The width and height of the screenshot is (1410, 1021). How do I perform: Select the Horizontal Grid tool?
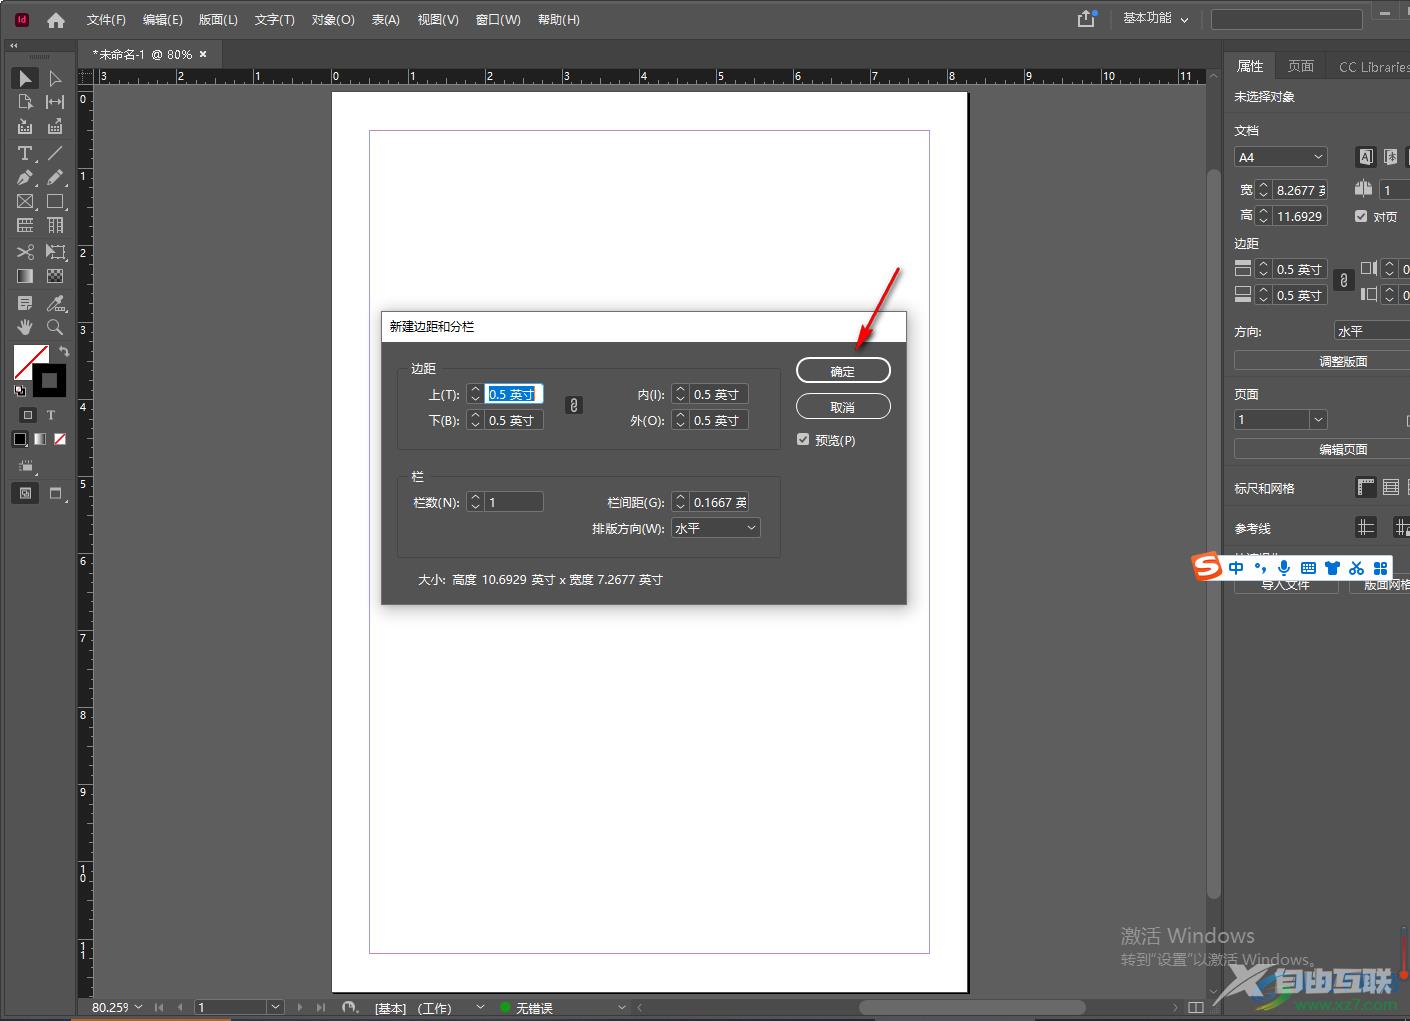click(25, 225)
